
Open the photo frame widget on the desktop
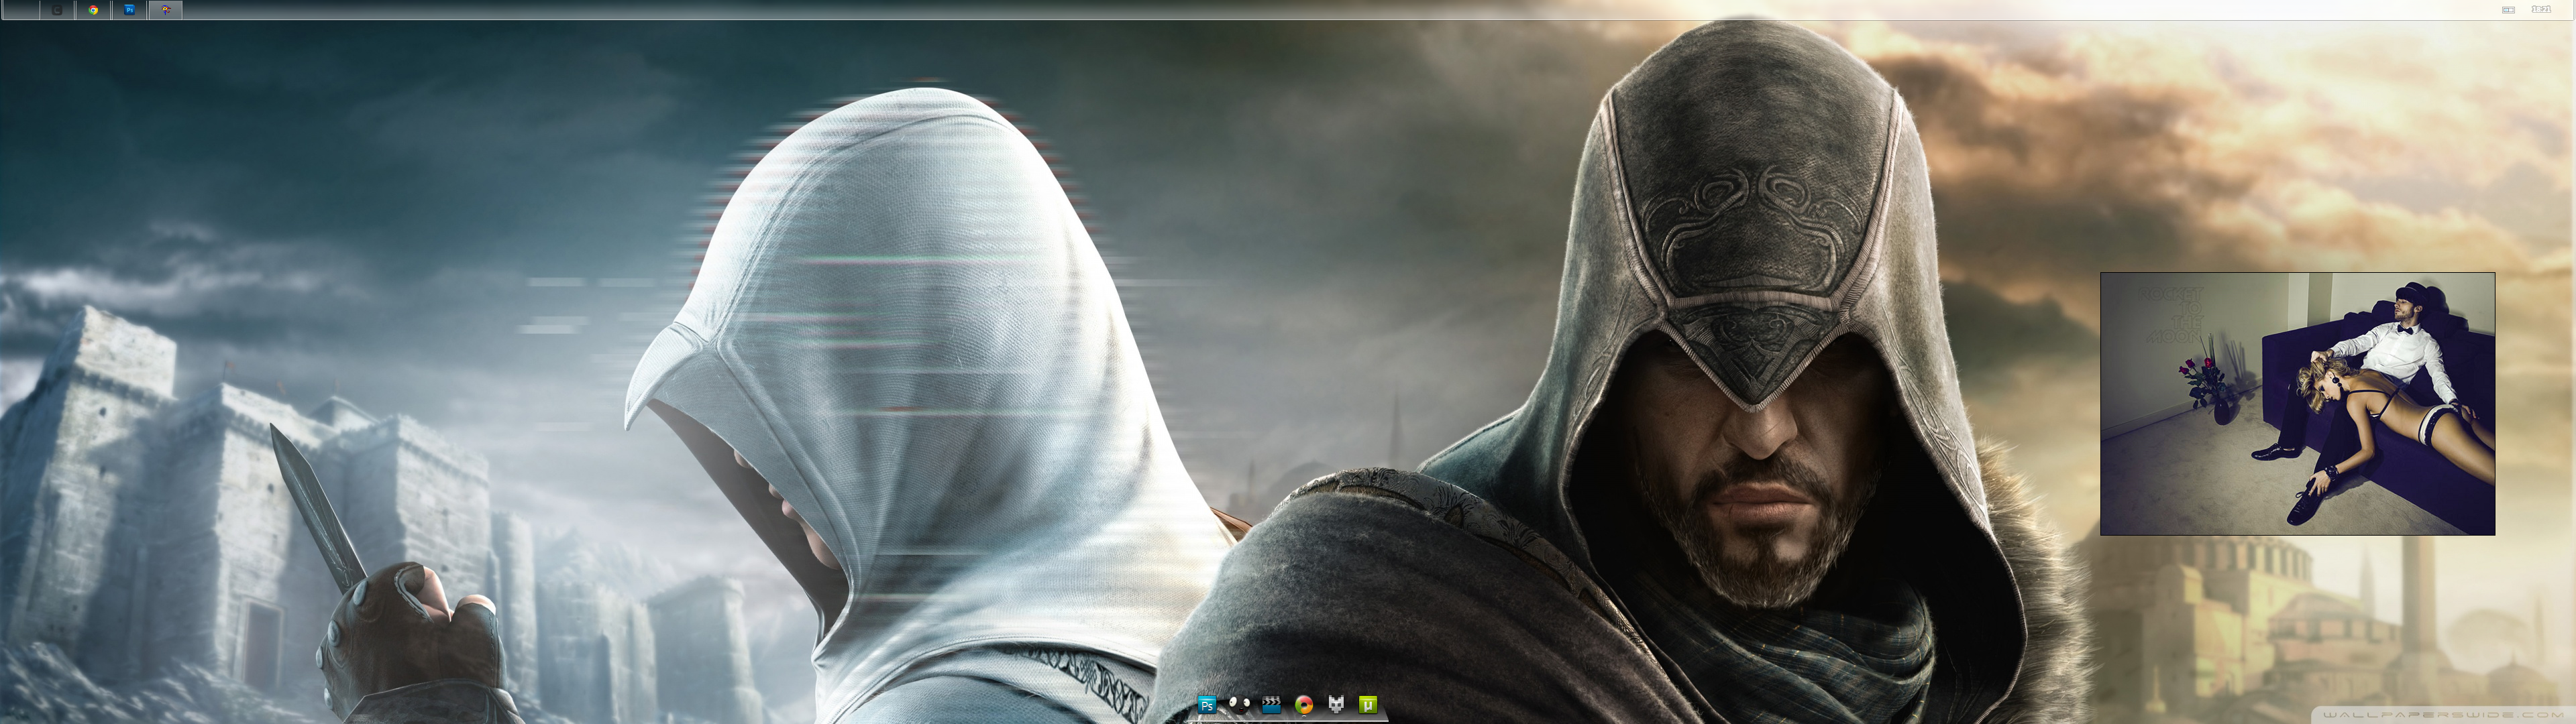coord(2297,404)
